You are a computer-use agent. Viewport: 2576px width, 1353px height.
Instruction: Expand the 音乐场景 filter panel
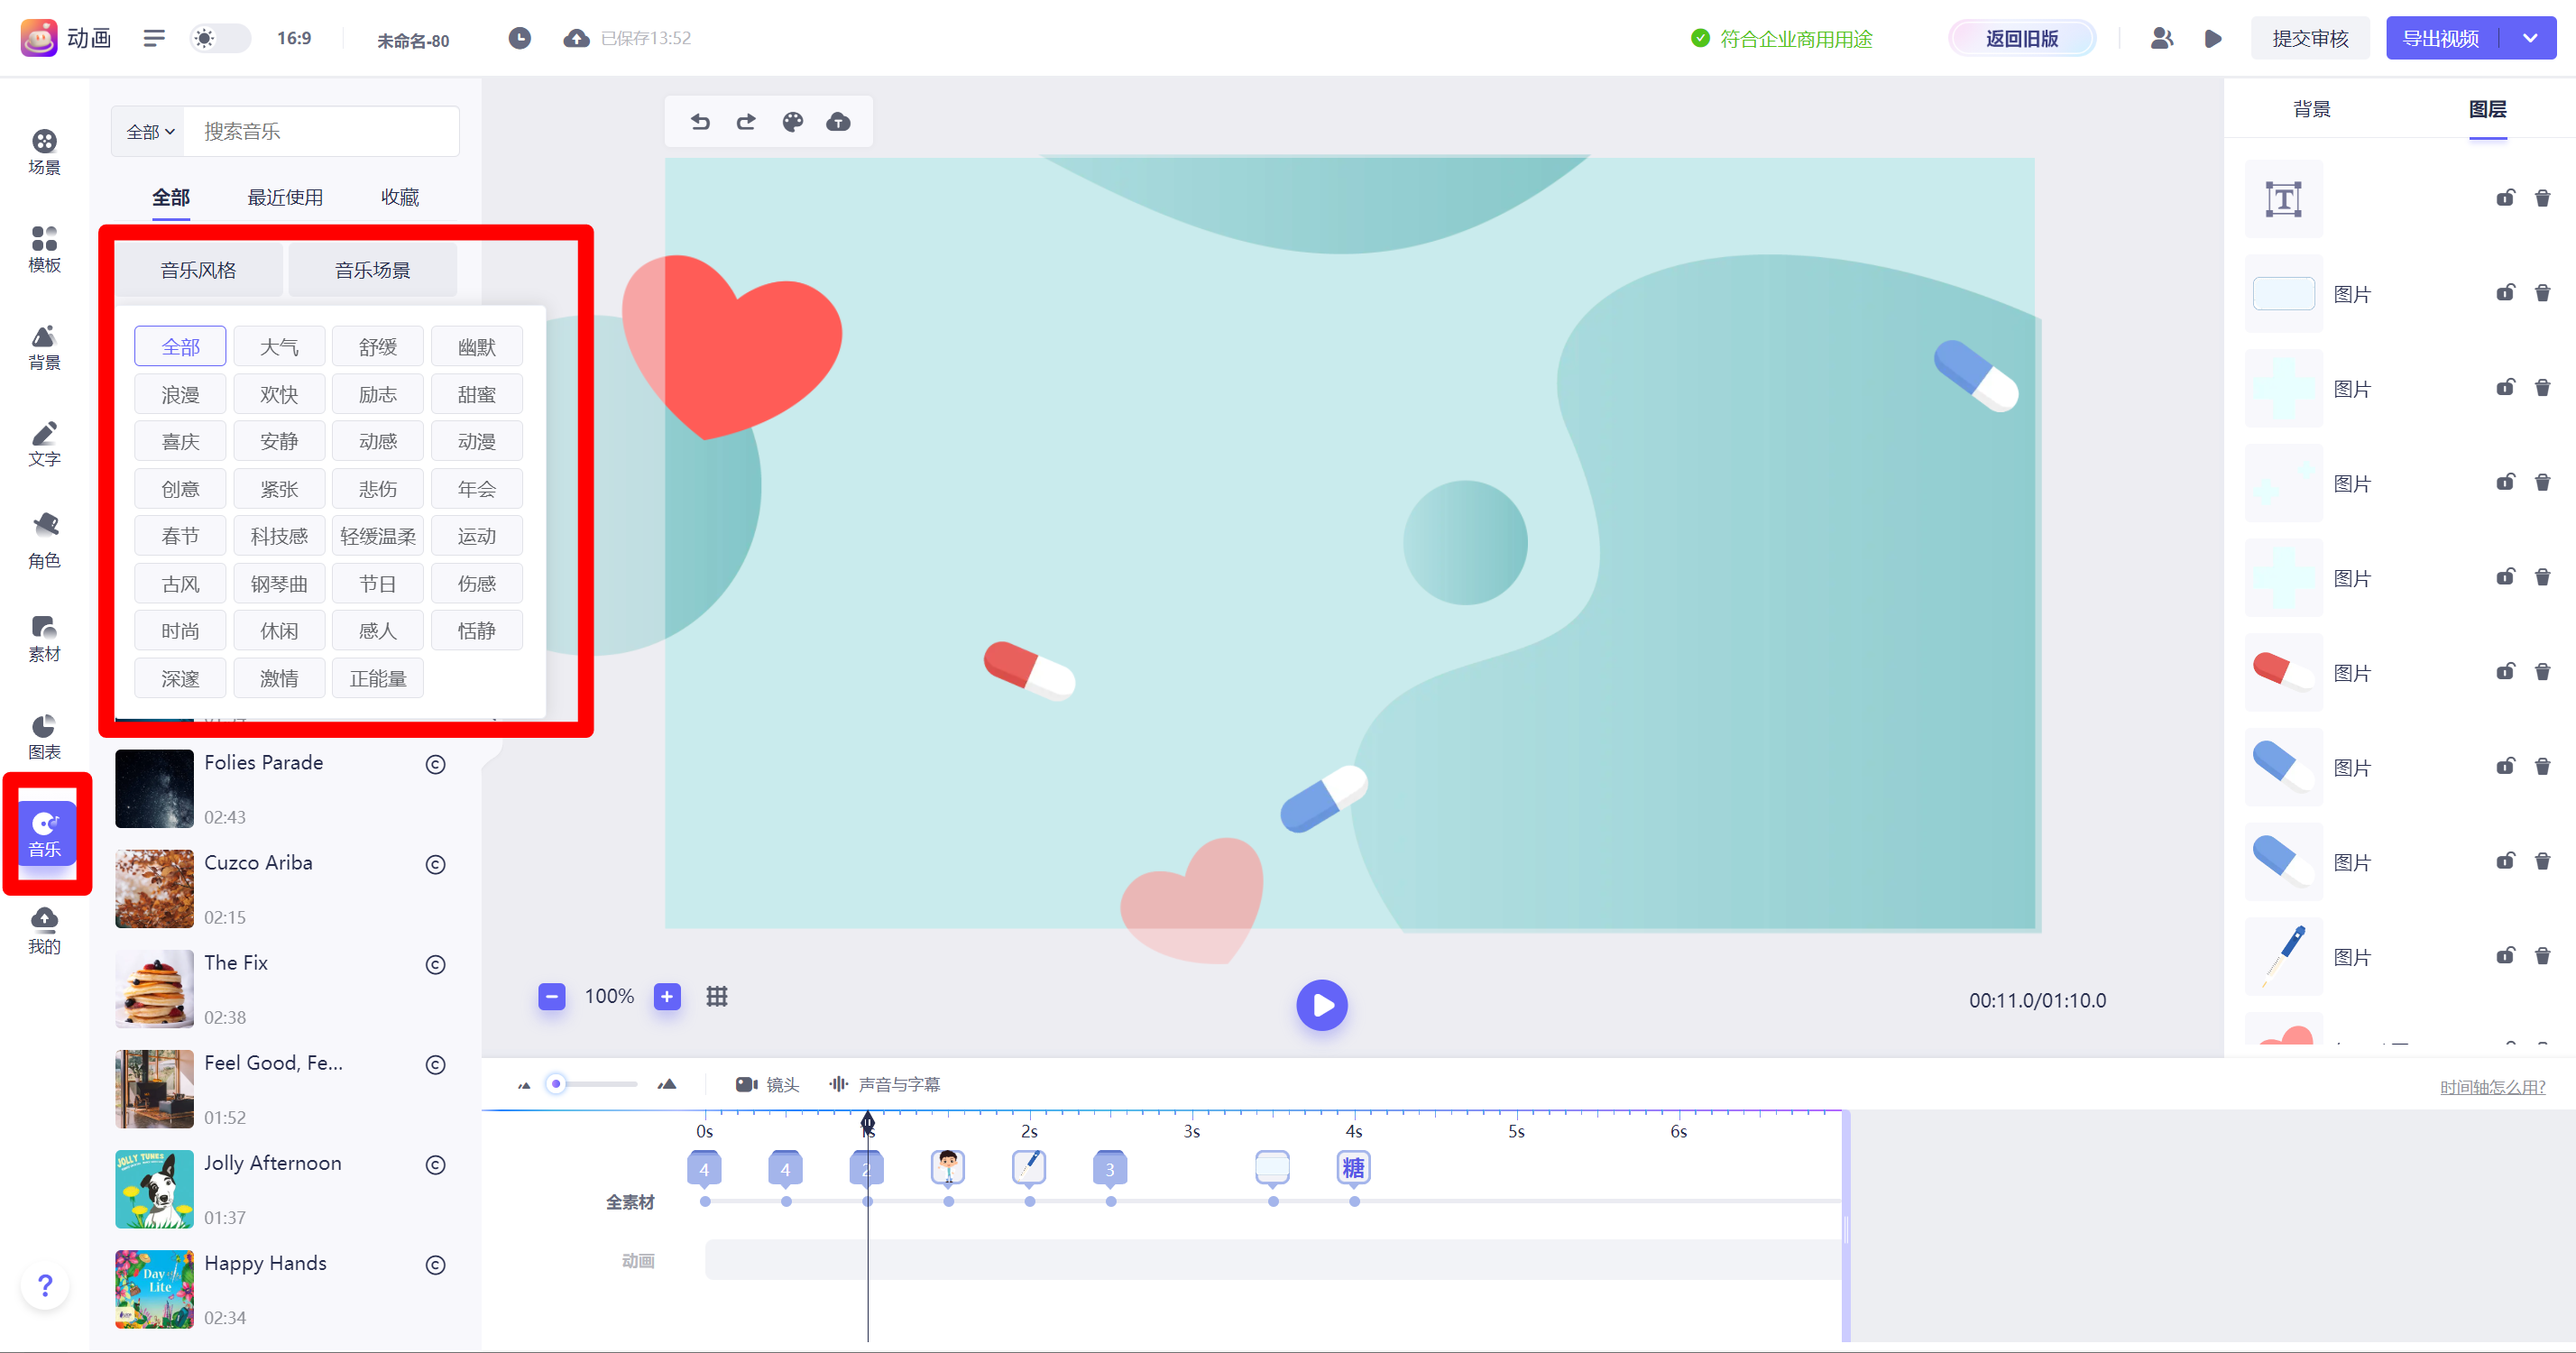[x=372, y=270]
